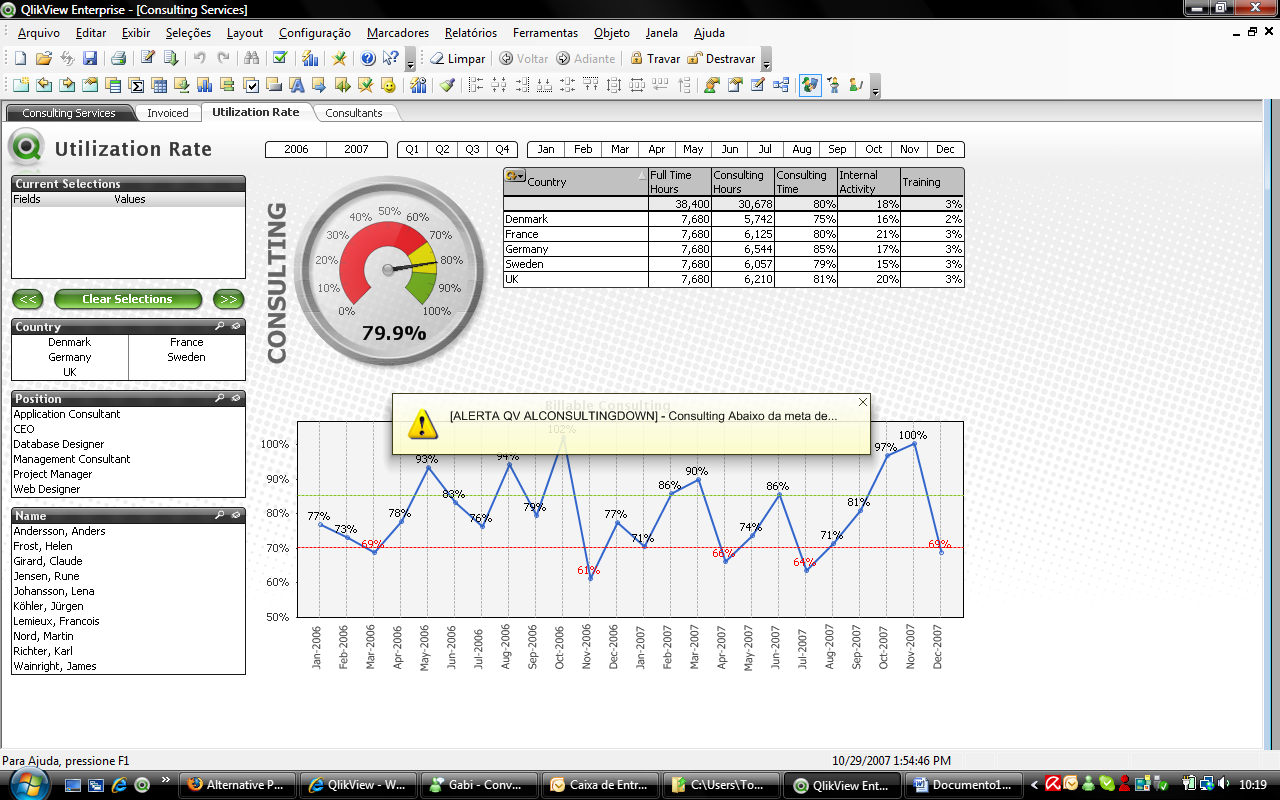This screenshot has height=800, width=1280.
Task: Click the back << selections button
Action: point(28,299)
